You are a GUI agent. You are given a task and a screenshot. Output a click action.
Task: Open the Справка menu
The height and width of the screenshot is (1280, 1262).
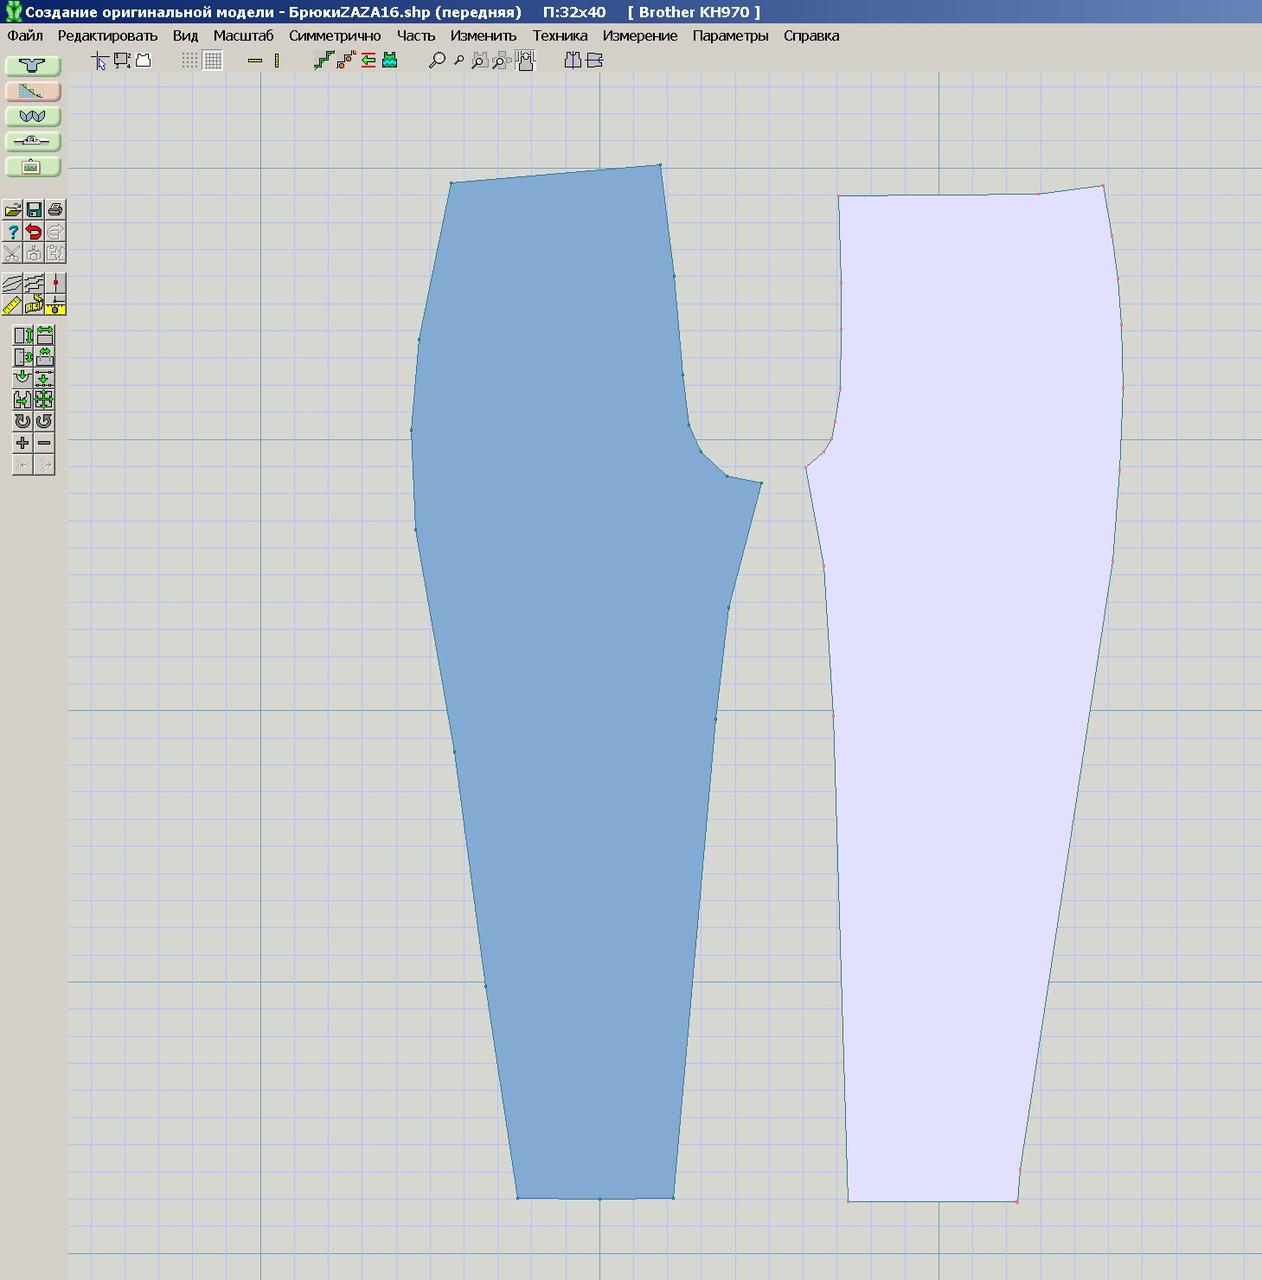pyautogui.click(x=811, y=36)
